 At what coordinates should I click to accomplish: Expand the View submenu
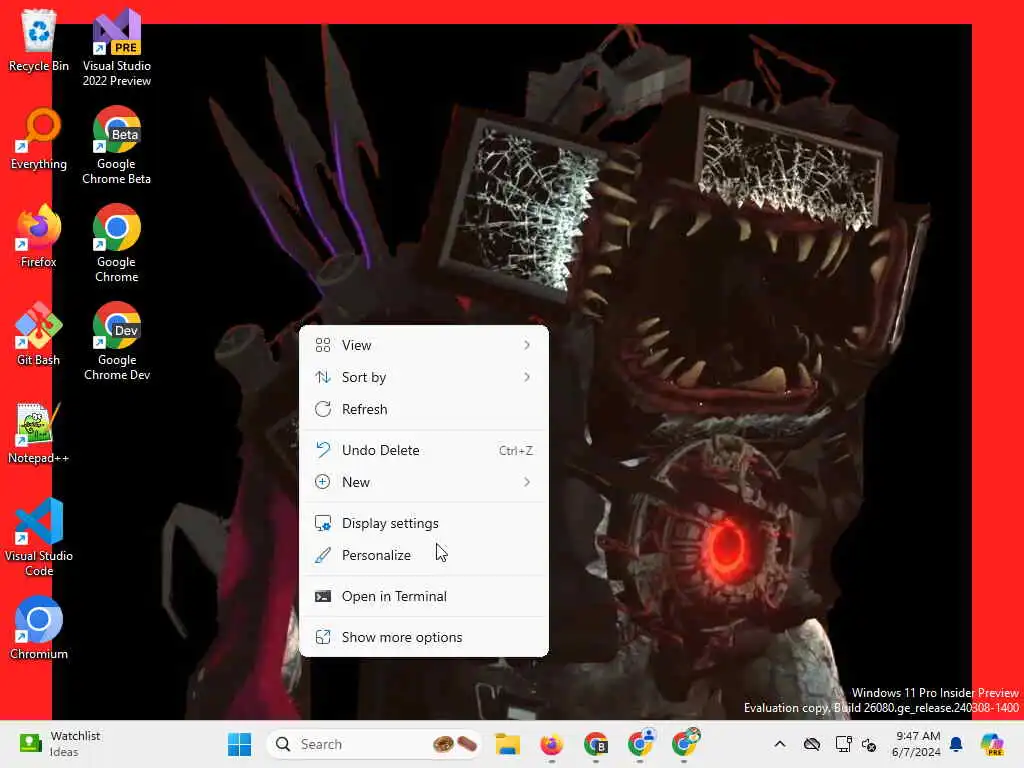click(423, 345)
